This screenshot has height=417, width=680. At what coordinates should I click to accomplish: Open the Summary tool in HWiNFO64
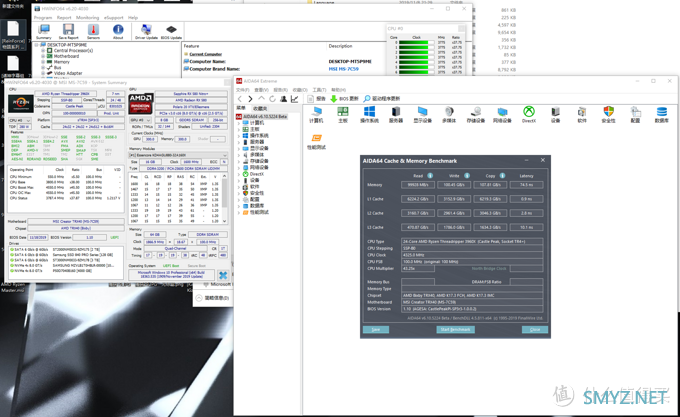(44, 32)
